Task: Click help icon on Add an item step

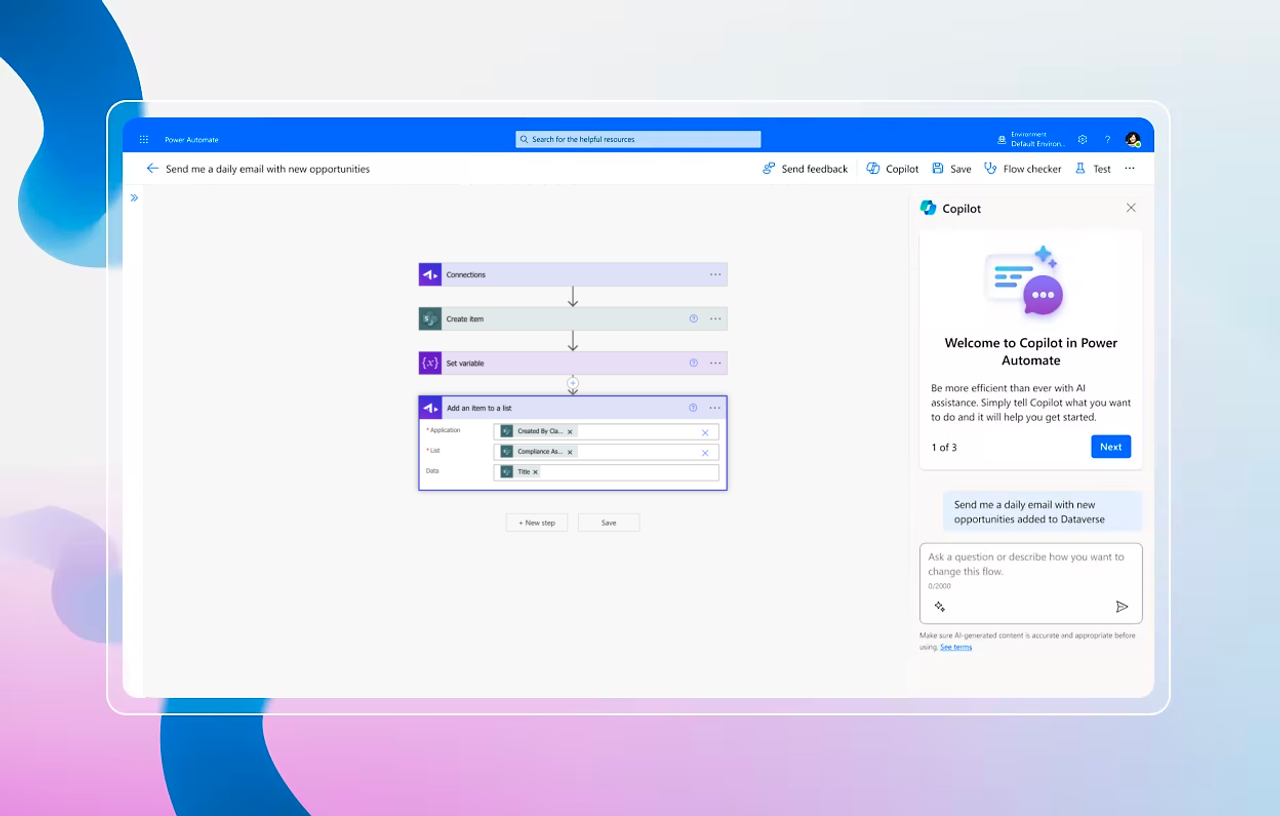Action: pyautogui.click(x=693, y=408)
